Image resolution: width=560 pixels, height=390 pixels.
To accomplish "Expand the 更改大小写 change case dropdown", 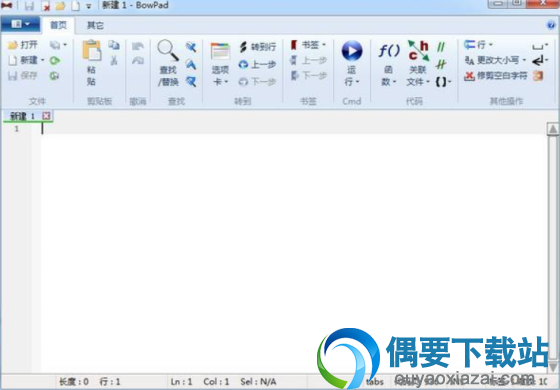I will pos(524,60).
